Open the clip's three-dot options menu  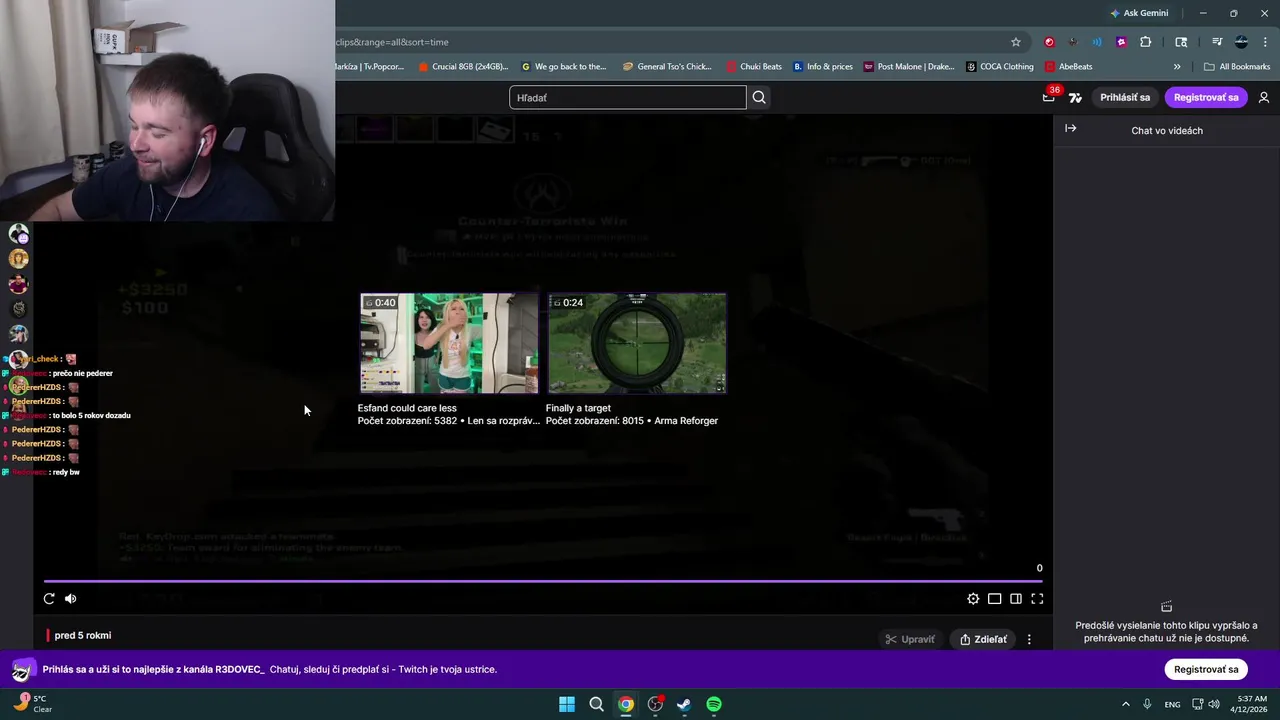tap(1029, 639)
